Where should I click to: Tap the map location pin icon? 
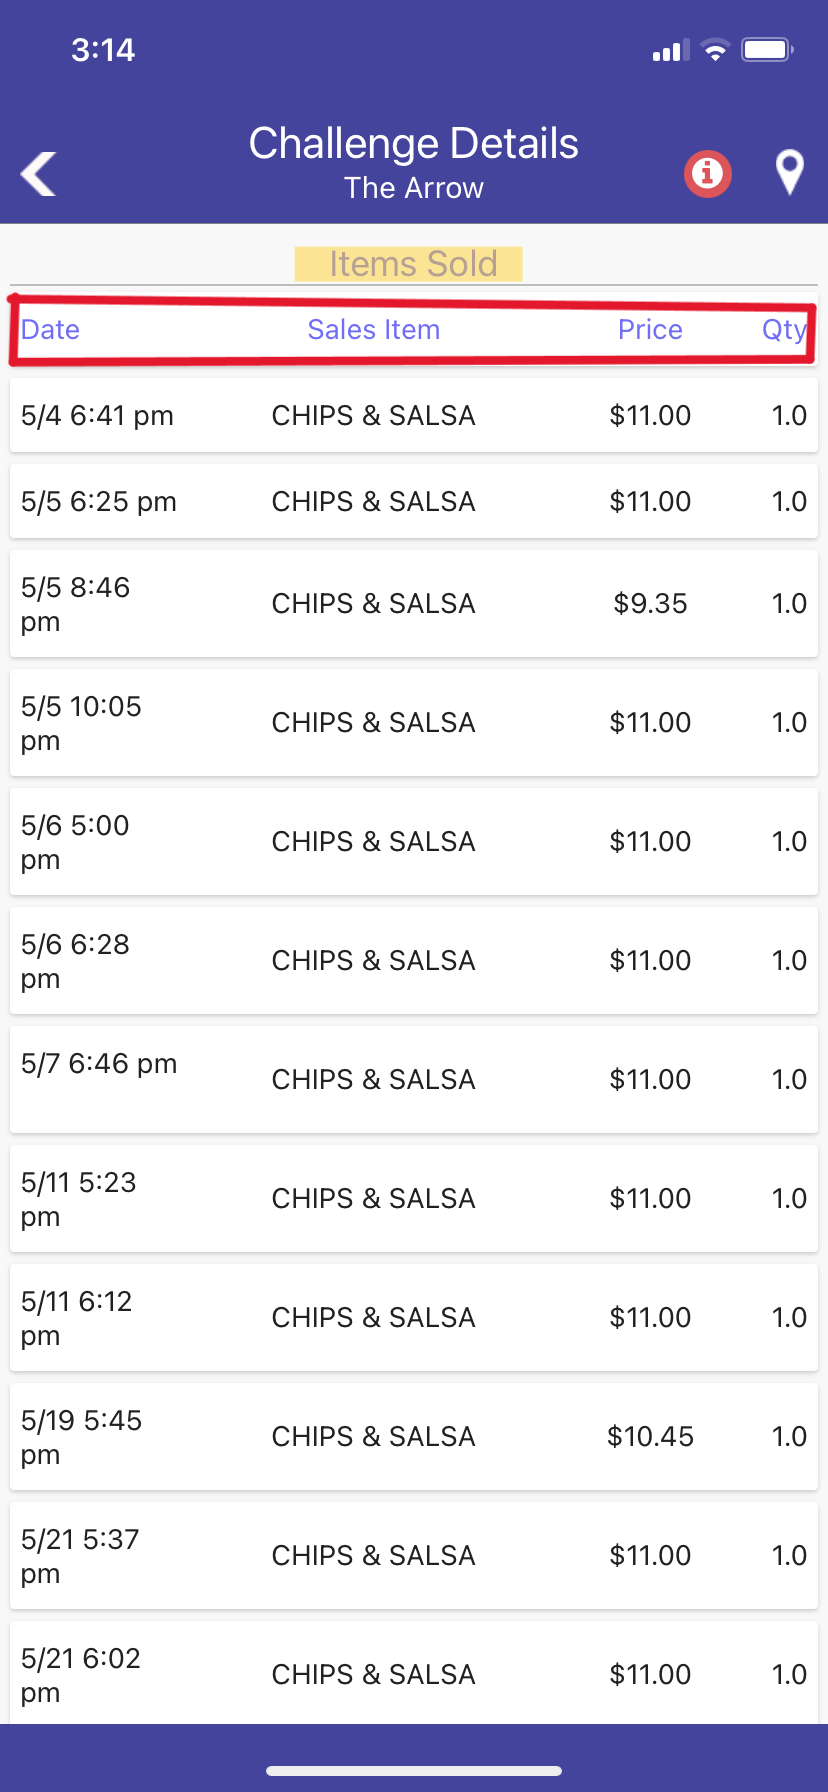coord(789,172)
